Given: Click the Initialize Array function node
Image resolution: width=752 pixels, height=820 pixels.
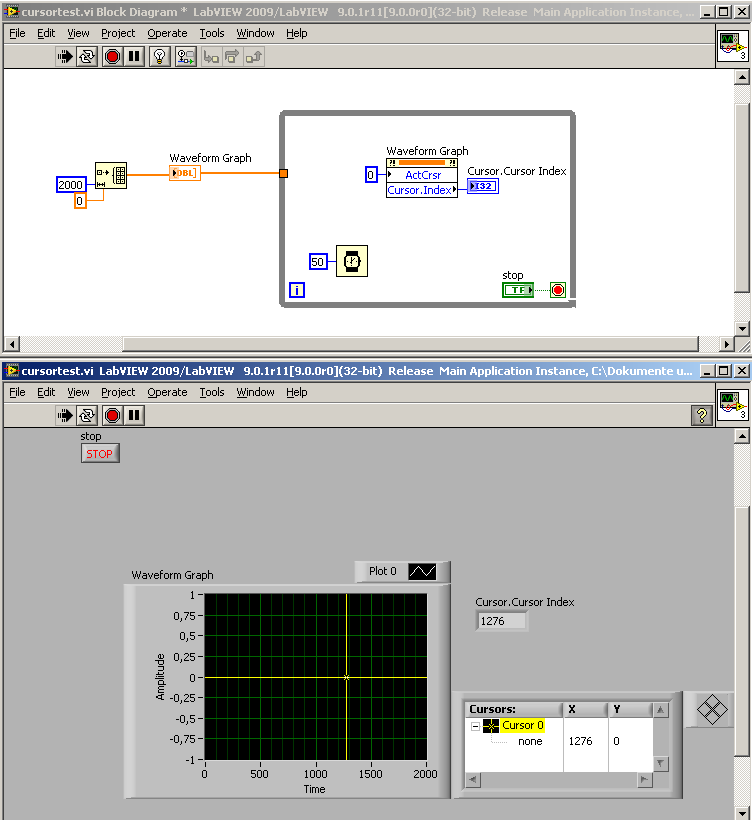Looking at the screenshot, I should coord(111,177).
